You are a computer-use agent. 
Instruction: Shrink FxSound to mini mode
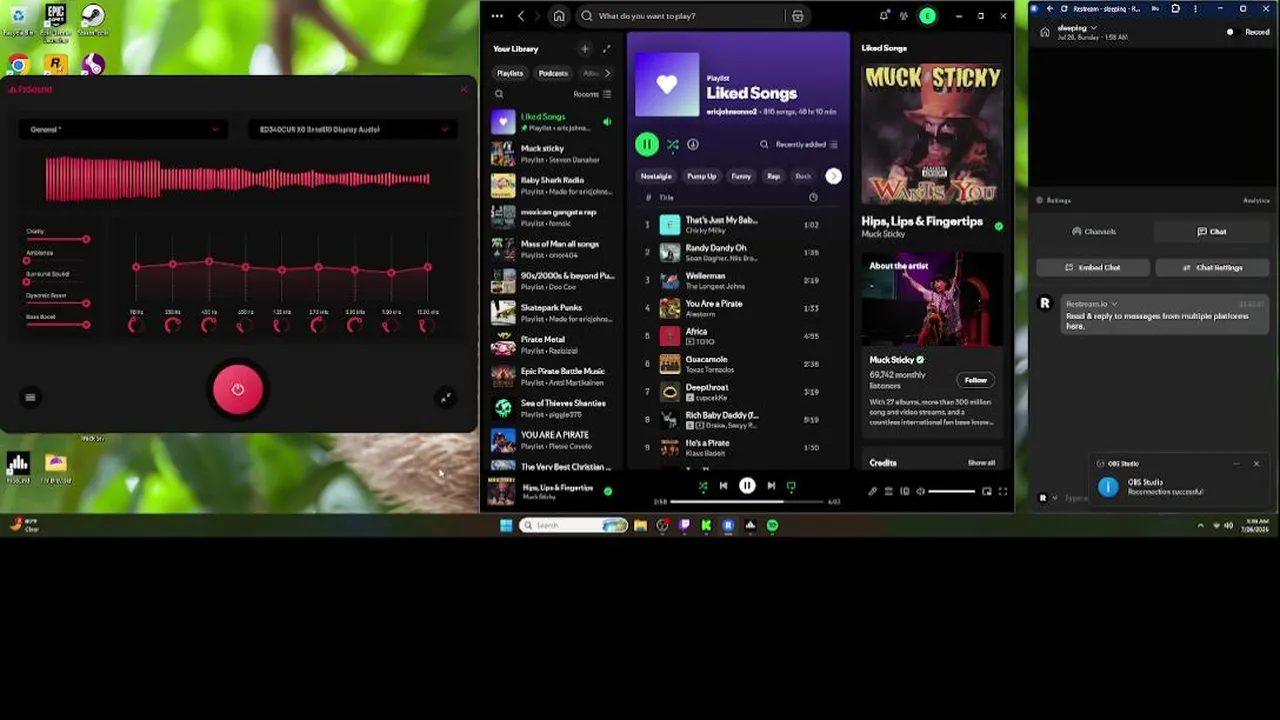tap(446, 398)
